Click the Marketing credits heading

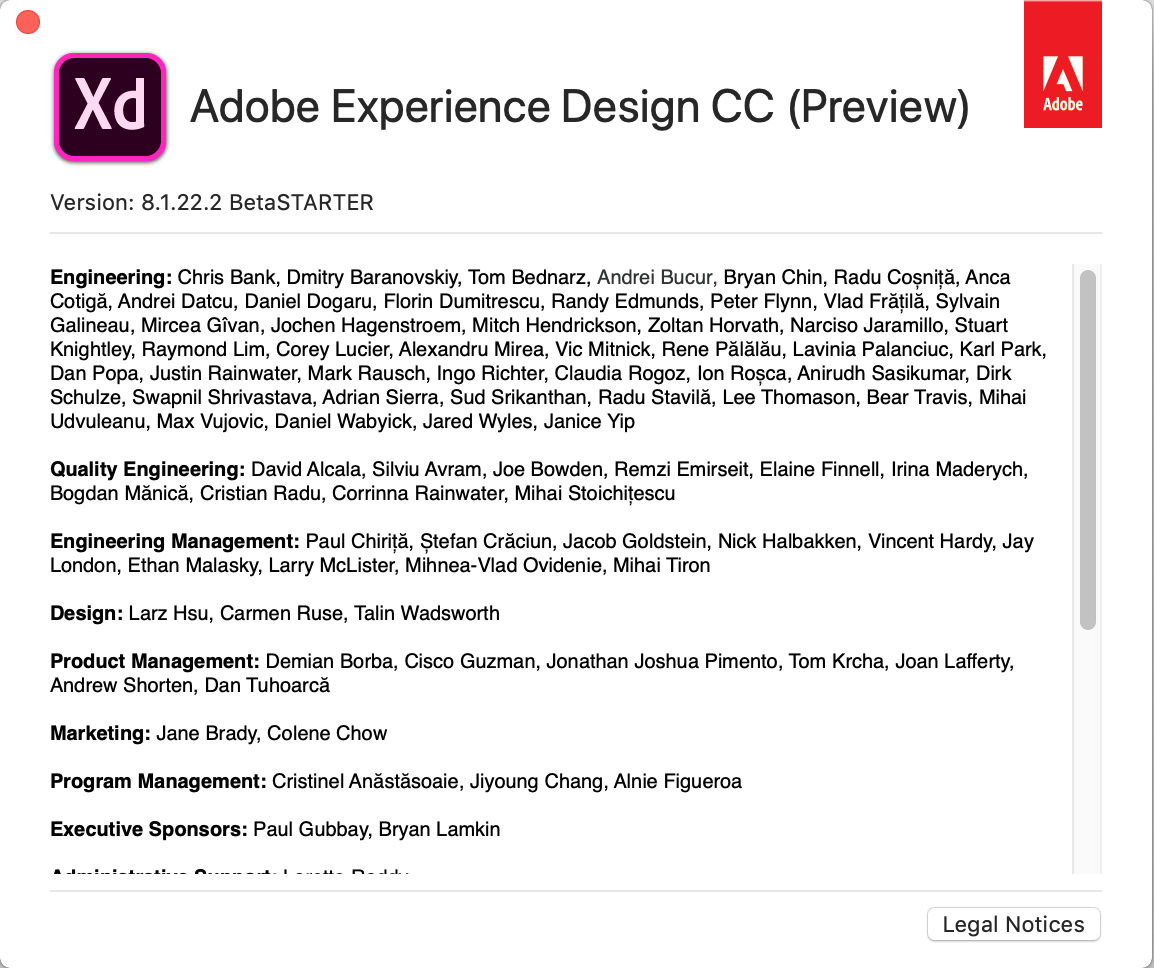point(100,733)
